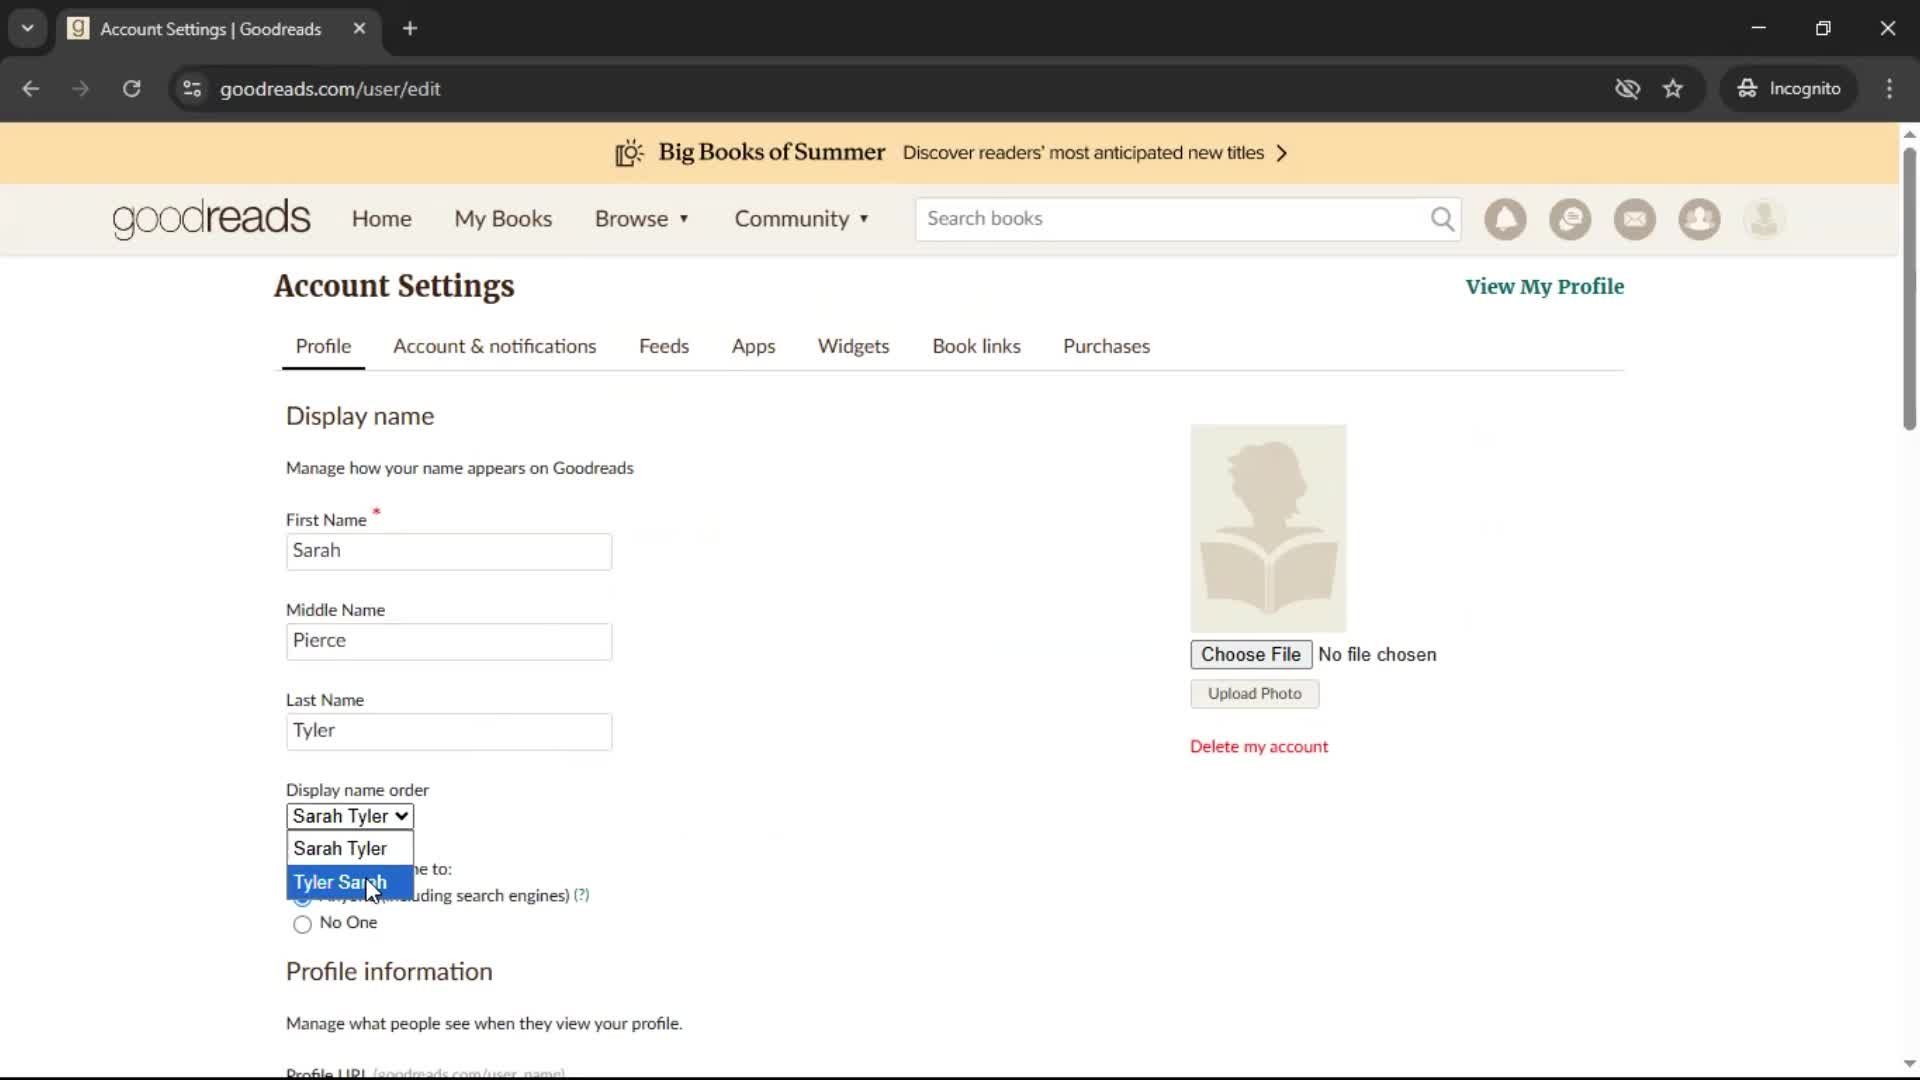
Task: Choose the Tyler Sarah option
Action: 350,883
